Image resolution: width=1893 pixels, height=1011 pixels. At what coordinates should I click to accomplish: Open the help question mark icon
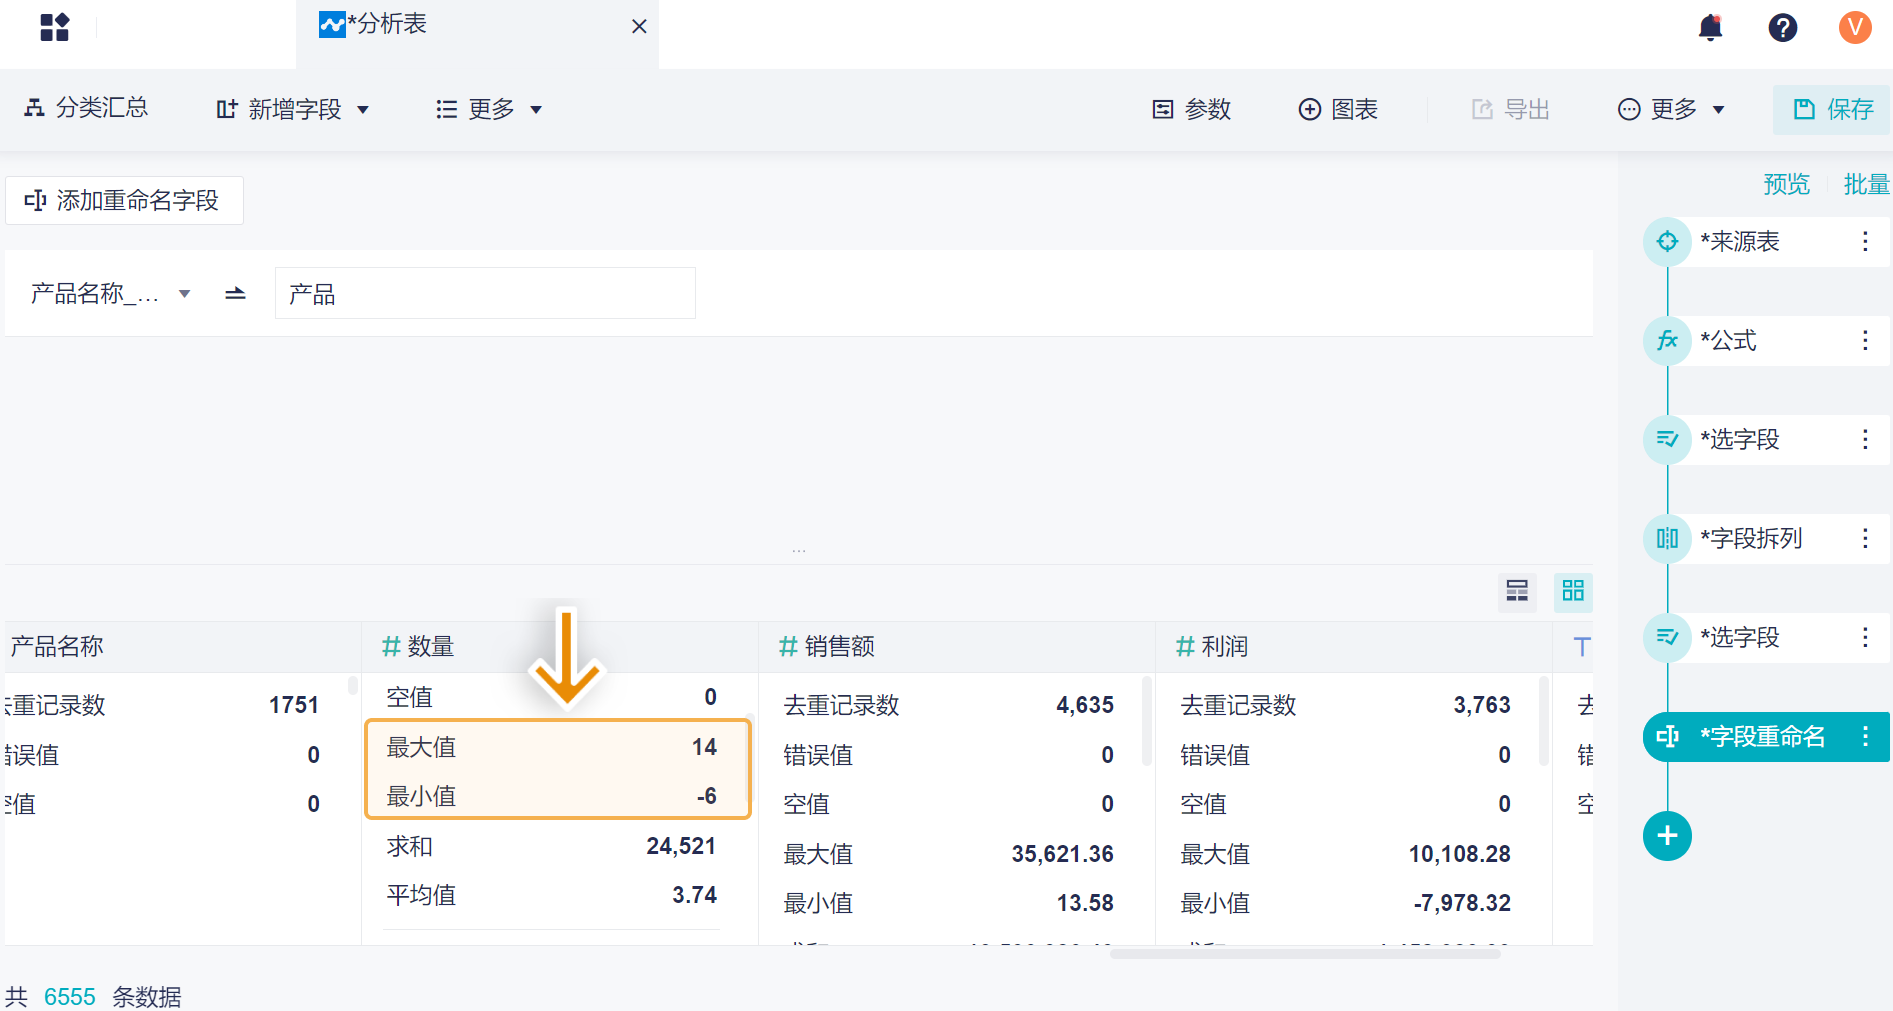coord(1782,28)
